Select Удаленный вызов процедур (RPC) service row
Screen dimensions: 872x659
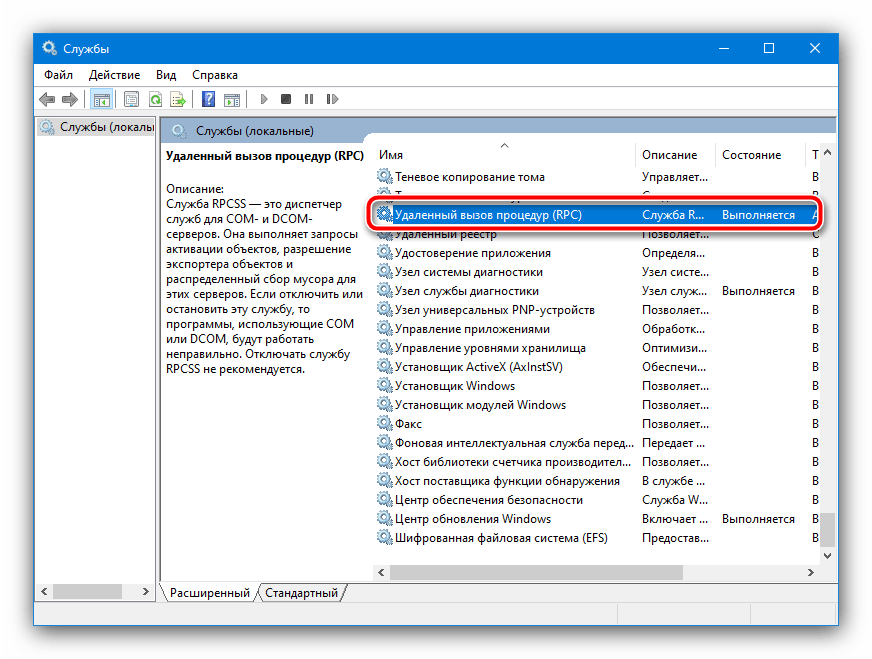point(596,215)
